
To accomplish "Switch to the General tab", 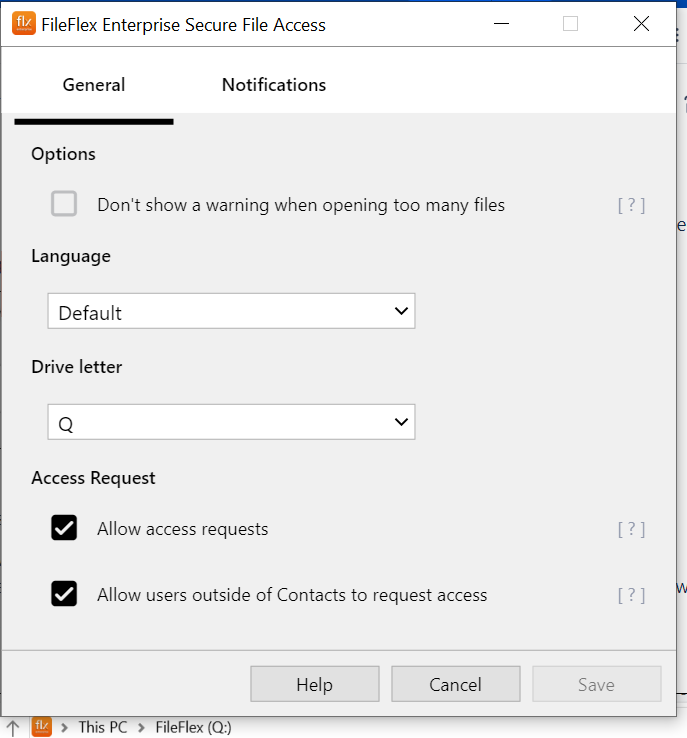I will click(x=94, y=85).
